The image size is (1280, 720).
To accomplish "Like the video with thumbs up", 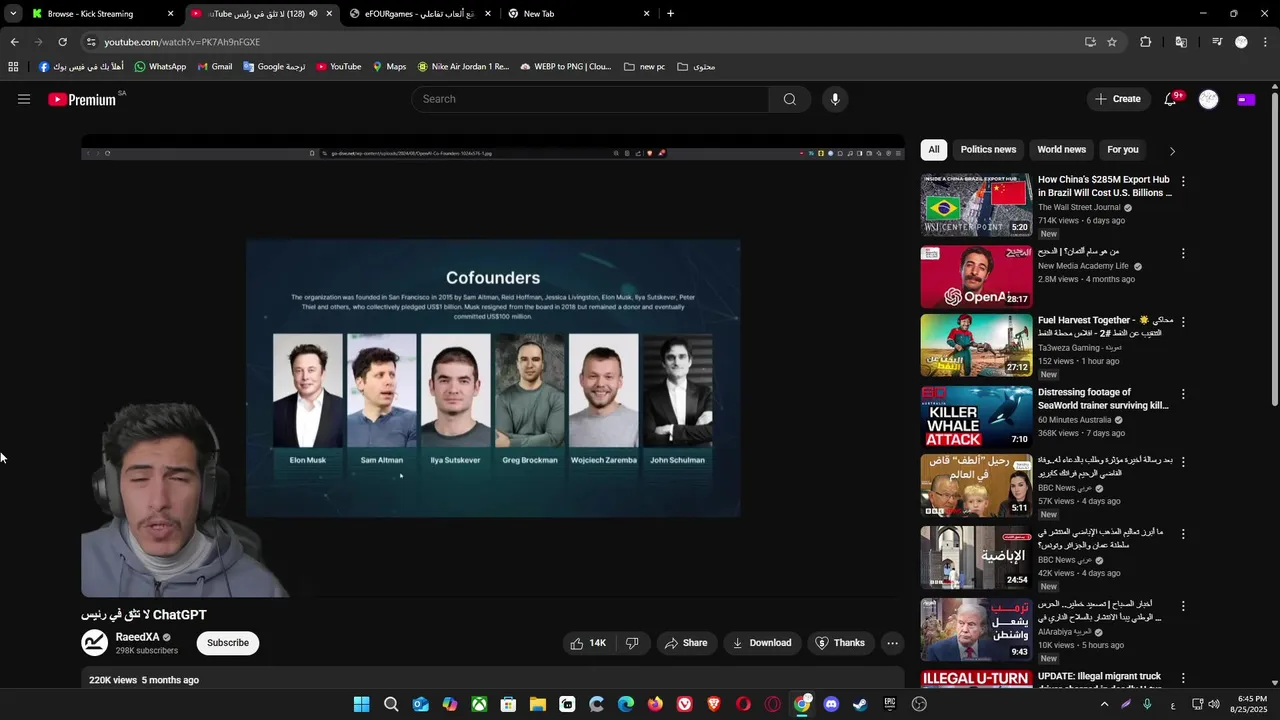I will (x=588, y=643).
